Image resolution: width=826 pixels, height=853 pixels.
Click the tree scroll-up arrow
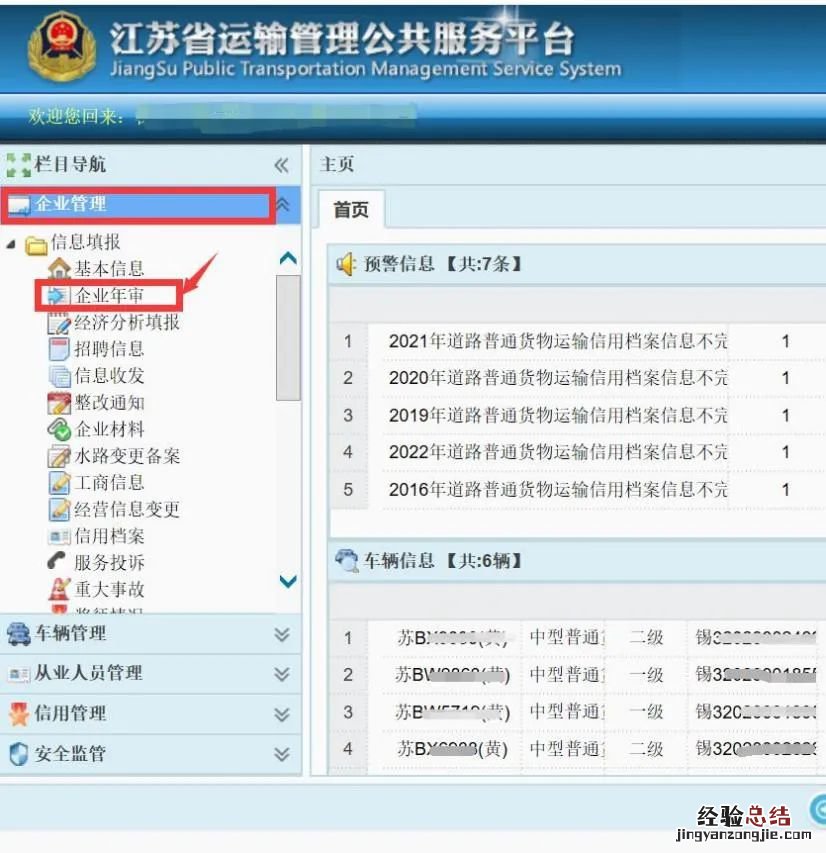pos(288,258)
